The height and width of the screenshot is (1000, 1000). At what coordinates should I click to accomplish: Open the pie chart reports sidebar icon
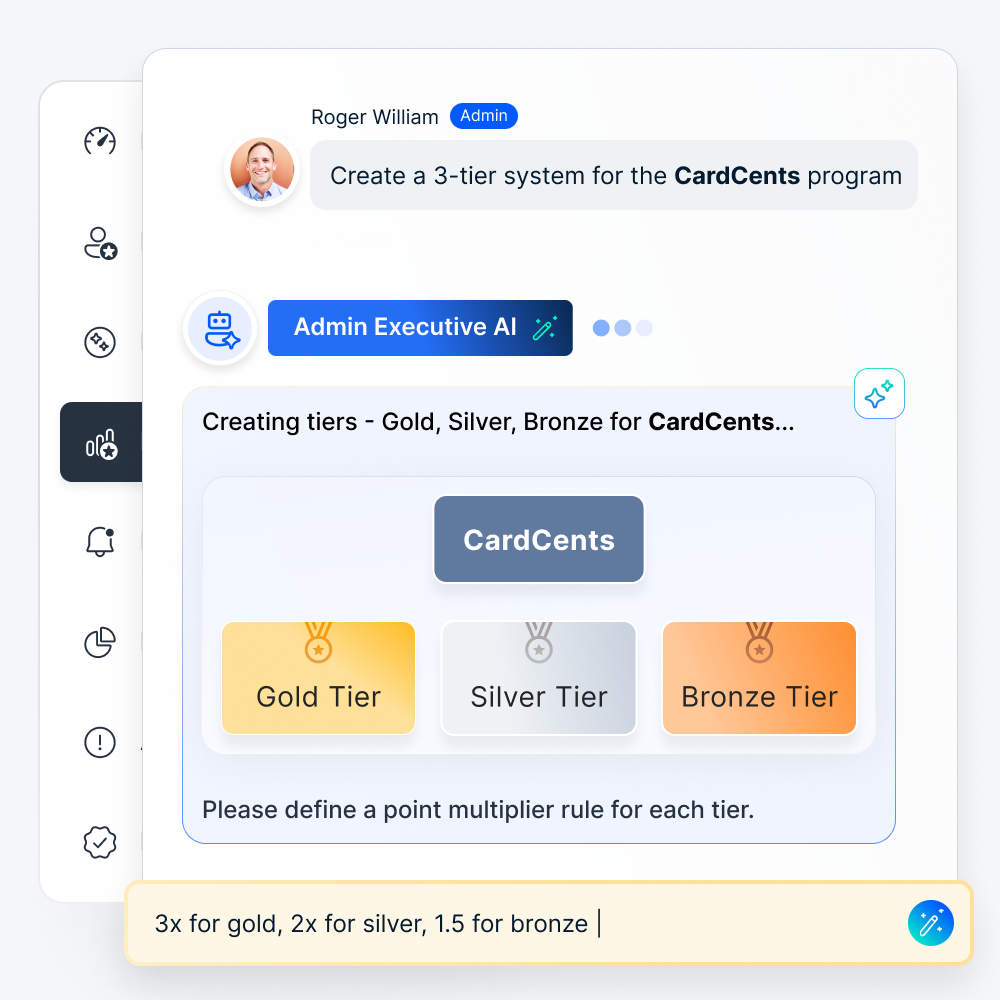[100, 642]
